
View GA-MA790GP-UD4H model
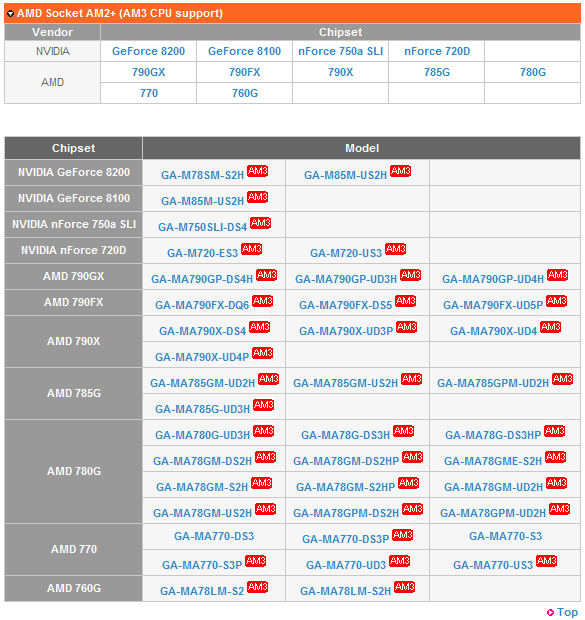pyautogui.click(x=493, y=279)
